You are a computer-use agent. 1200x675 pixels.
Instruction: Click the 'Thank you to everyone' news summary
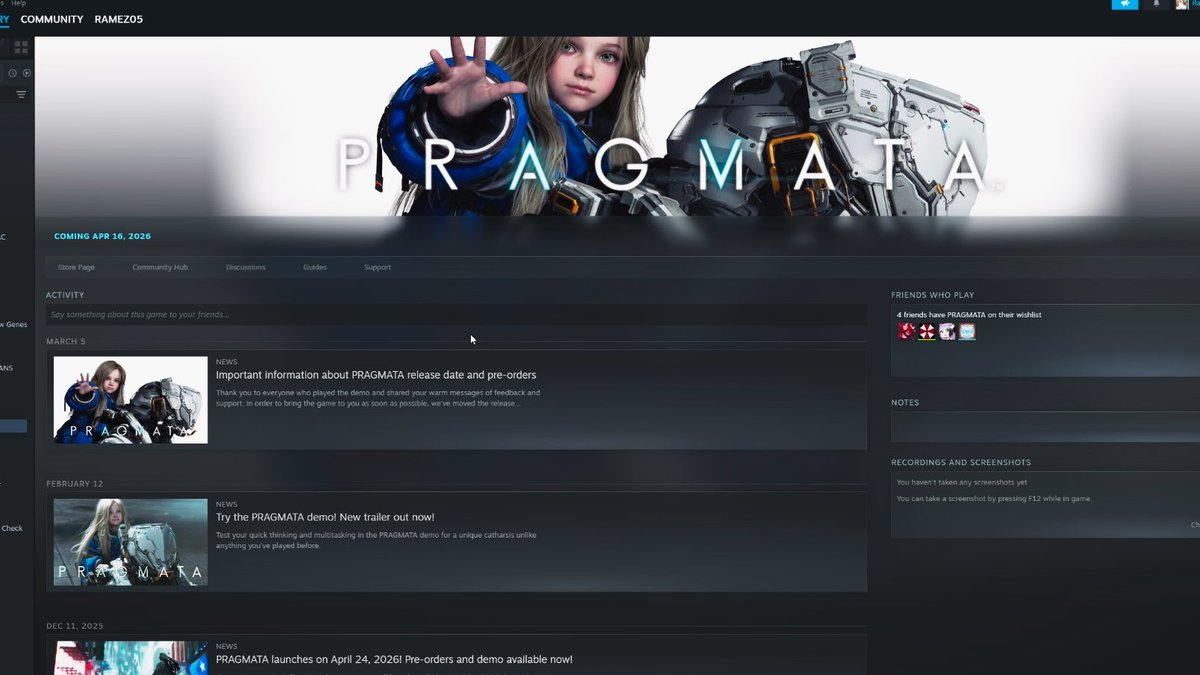point(378,398)
